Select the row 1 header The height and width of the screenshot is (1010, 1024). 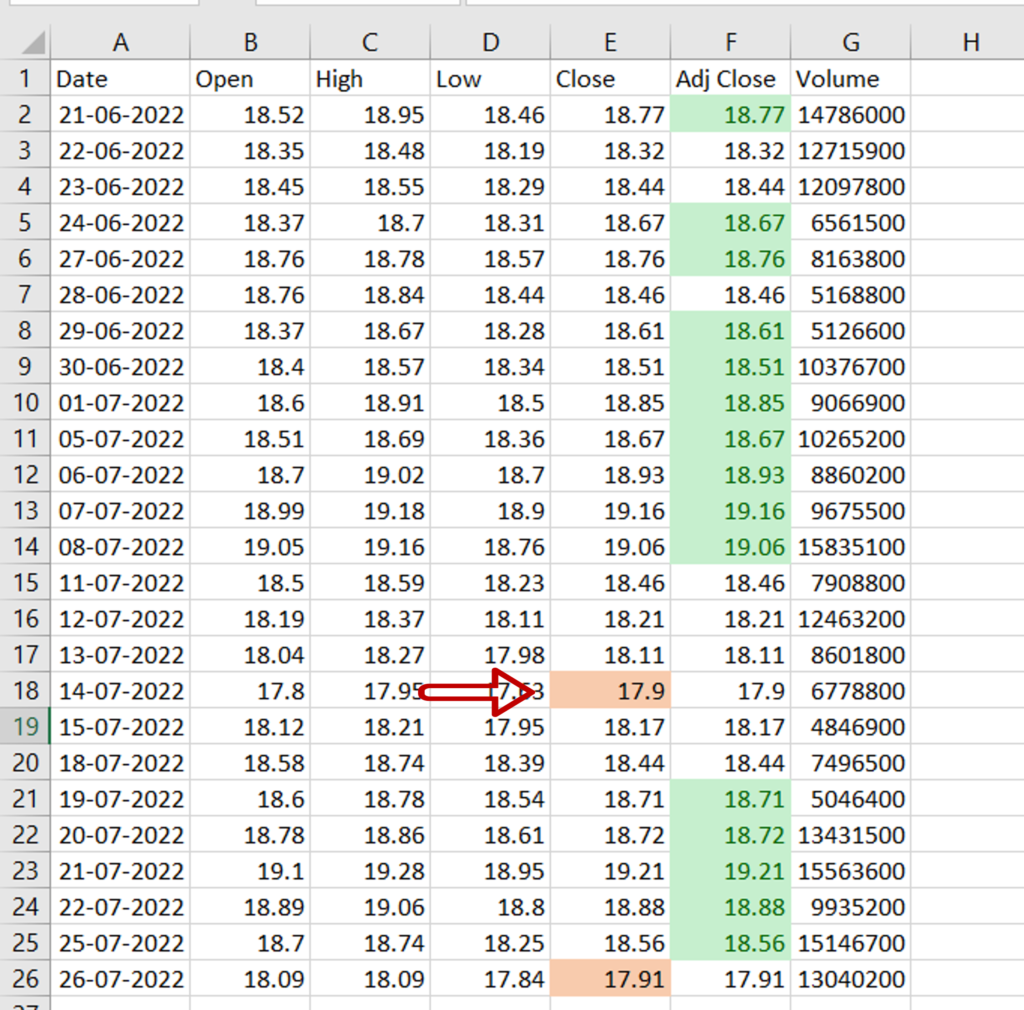coord(25,79)
